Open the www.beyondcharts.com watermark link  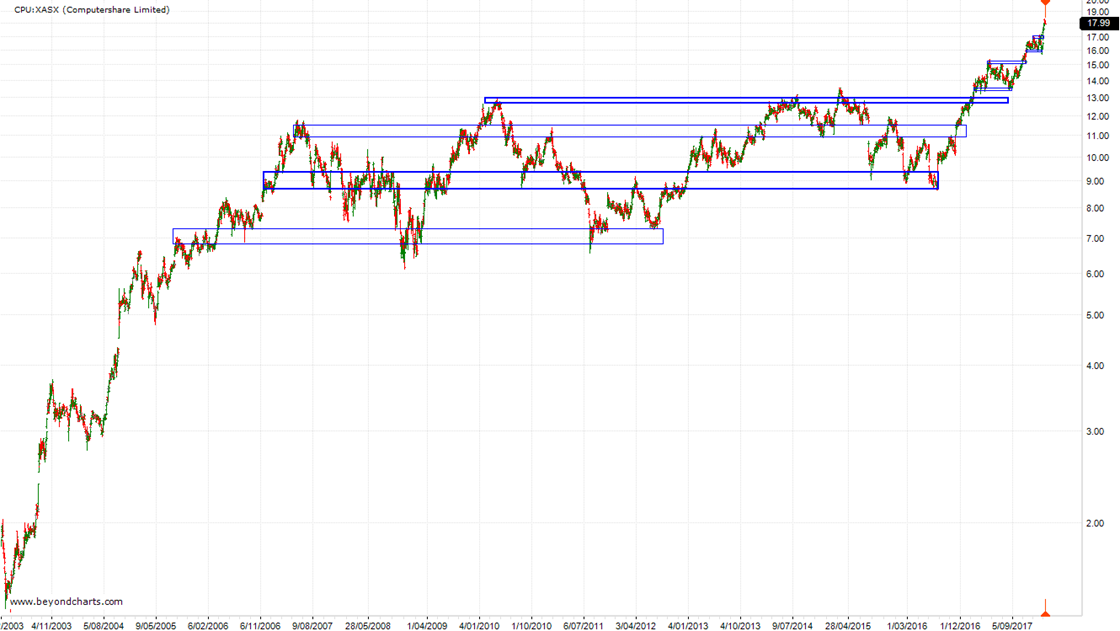pyautogui.click(x=66, y=601)
